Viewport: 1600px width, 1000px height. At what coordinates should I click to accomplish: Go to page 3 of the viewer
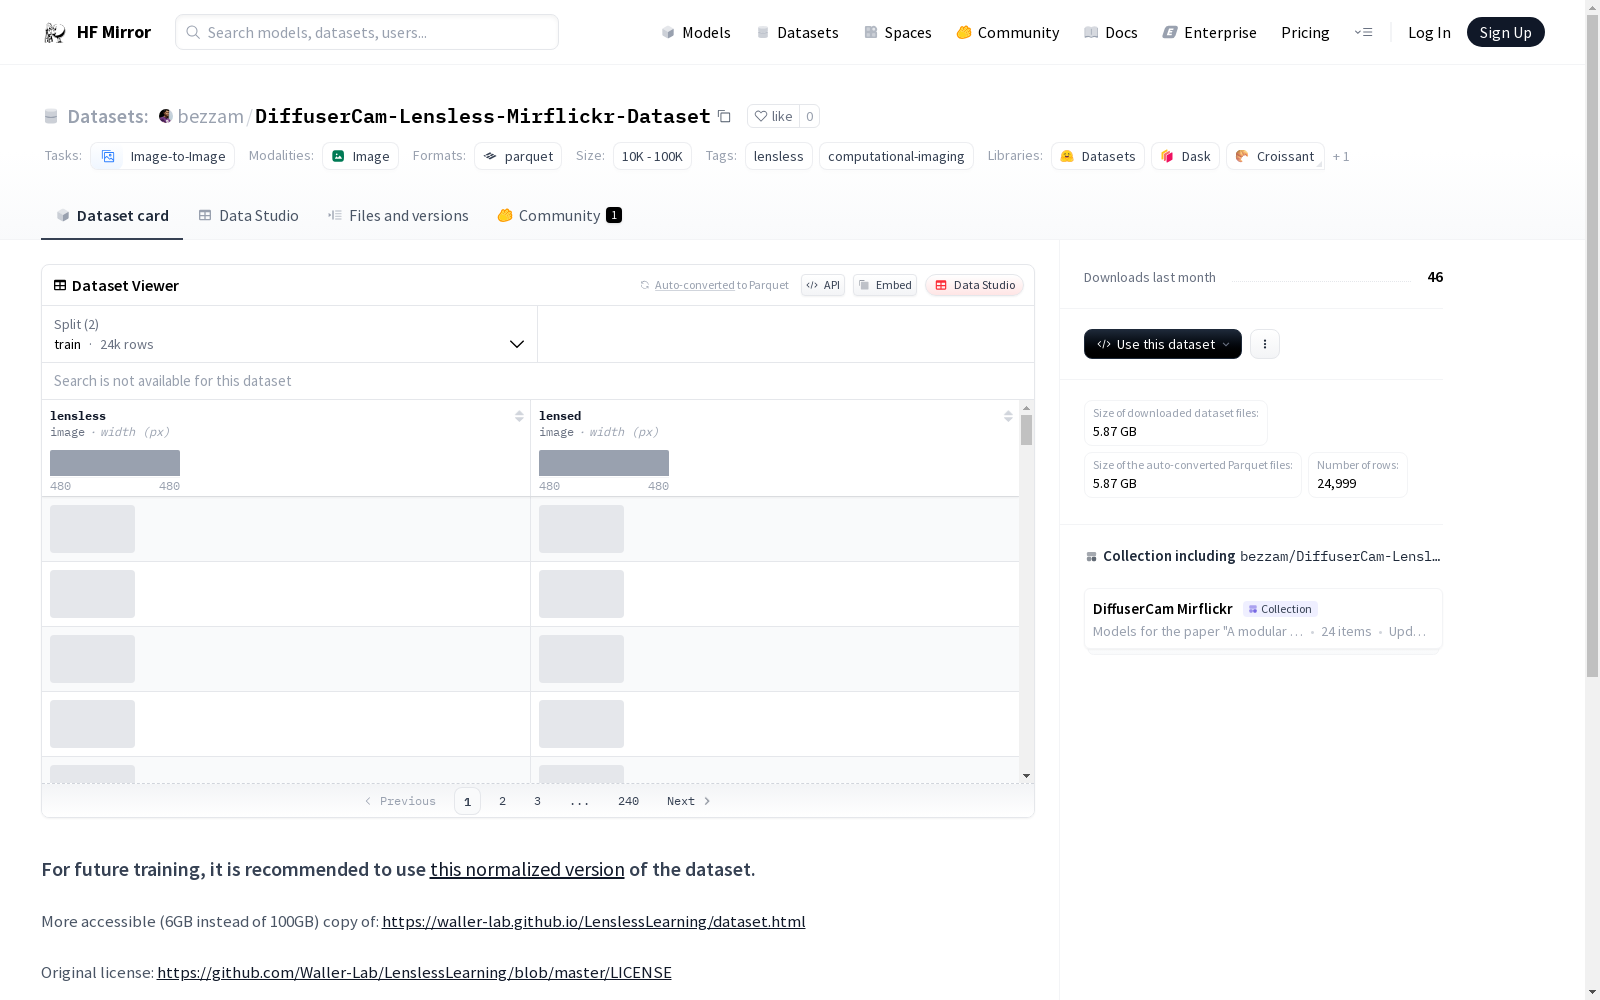click(x=537, y=801)
